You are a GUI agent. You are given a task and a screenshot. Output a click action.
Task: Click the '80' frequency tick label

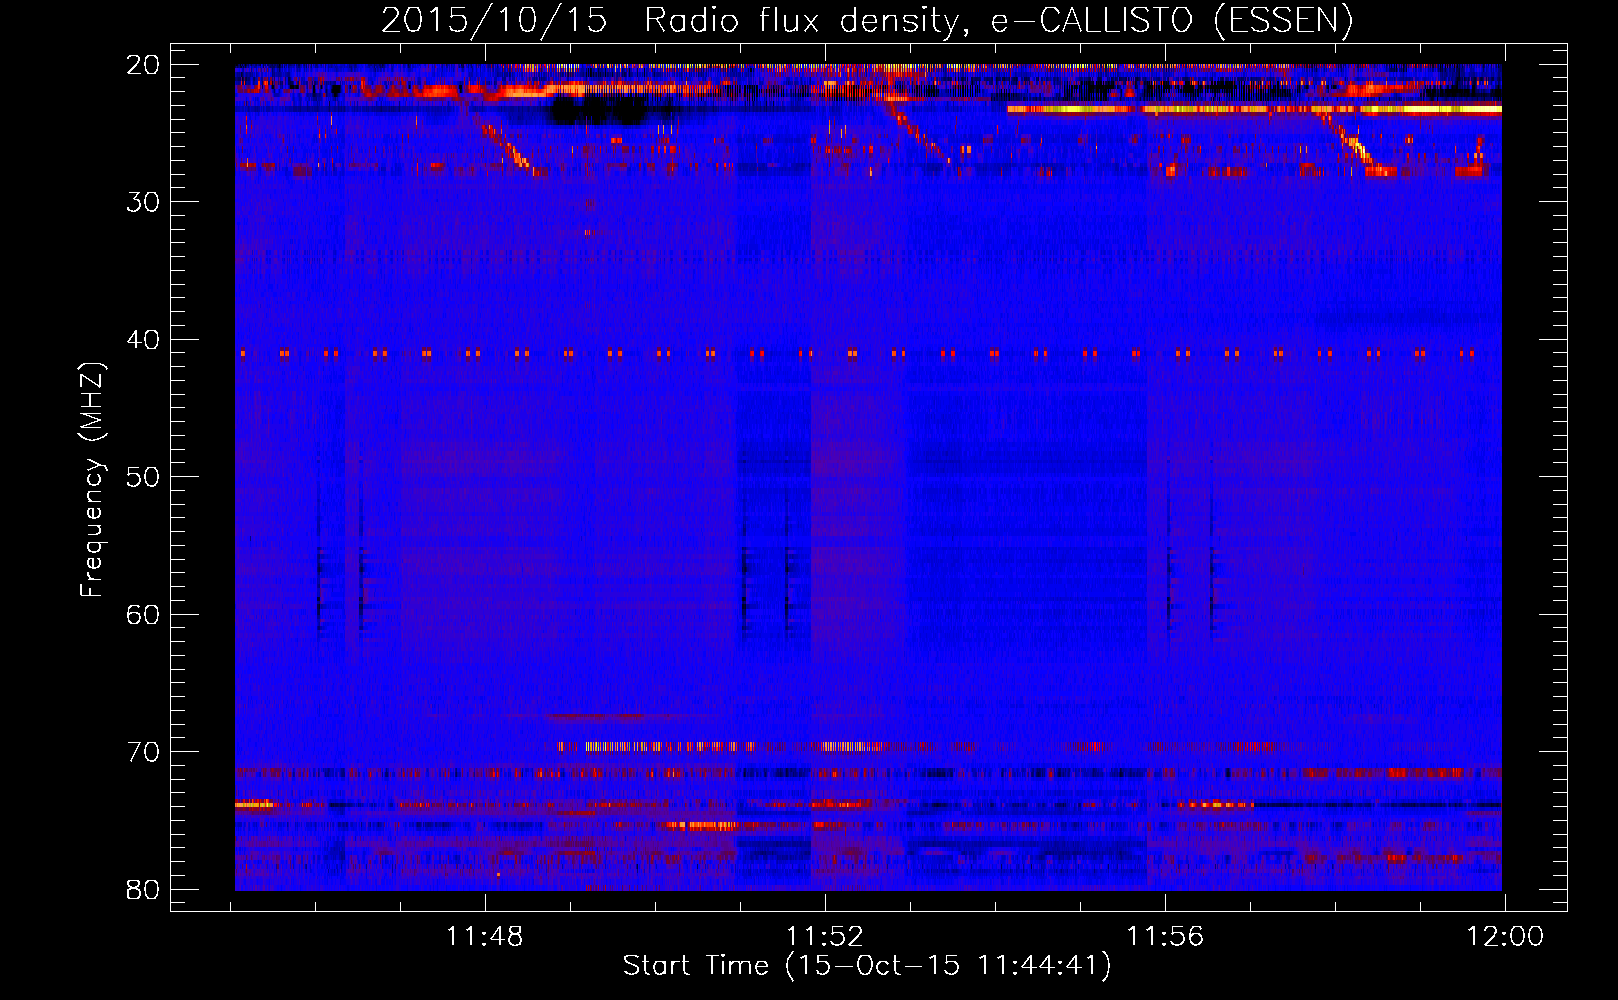pos(143,890)
